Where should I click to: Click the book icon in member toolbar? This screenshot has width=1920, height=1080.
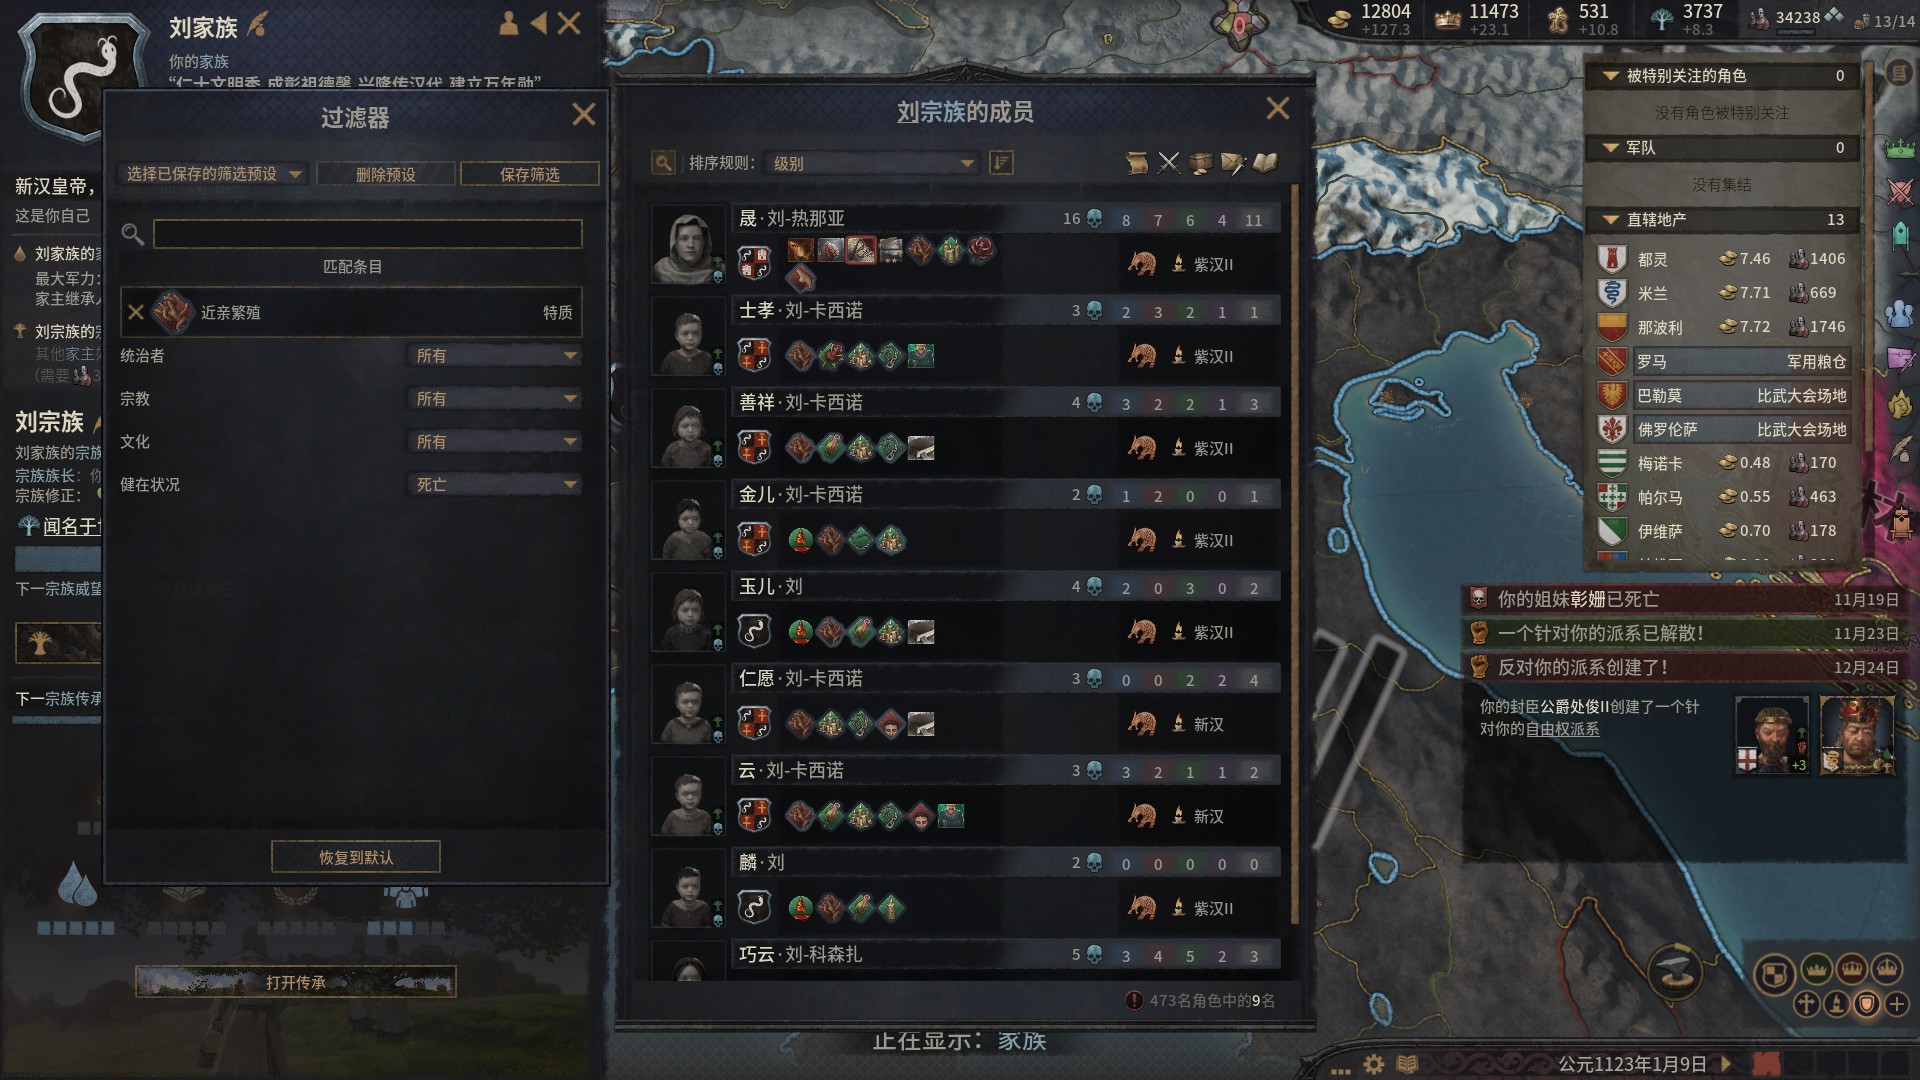pos(1265,163)
